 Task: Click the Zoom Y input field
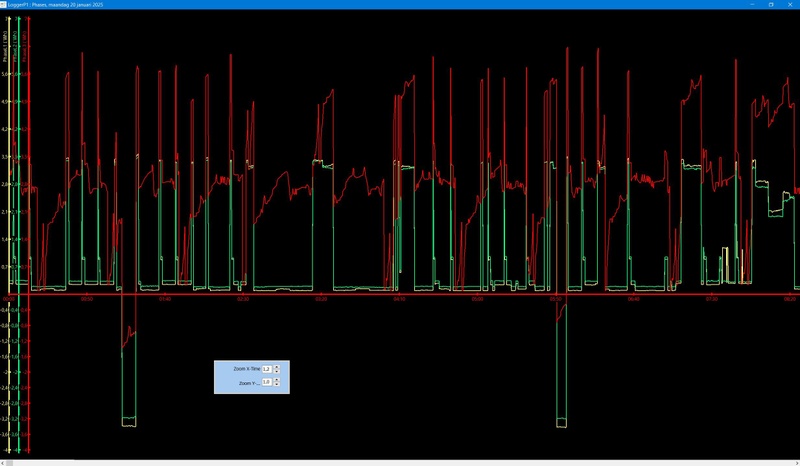(x=267, y=382)
